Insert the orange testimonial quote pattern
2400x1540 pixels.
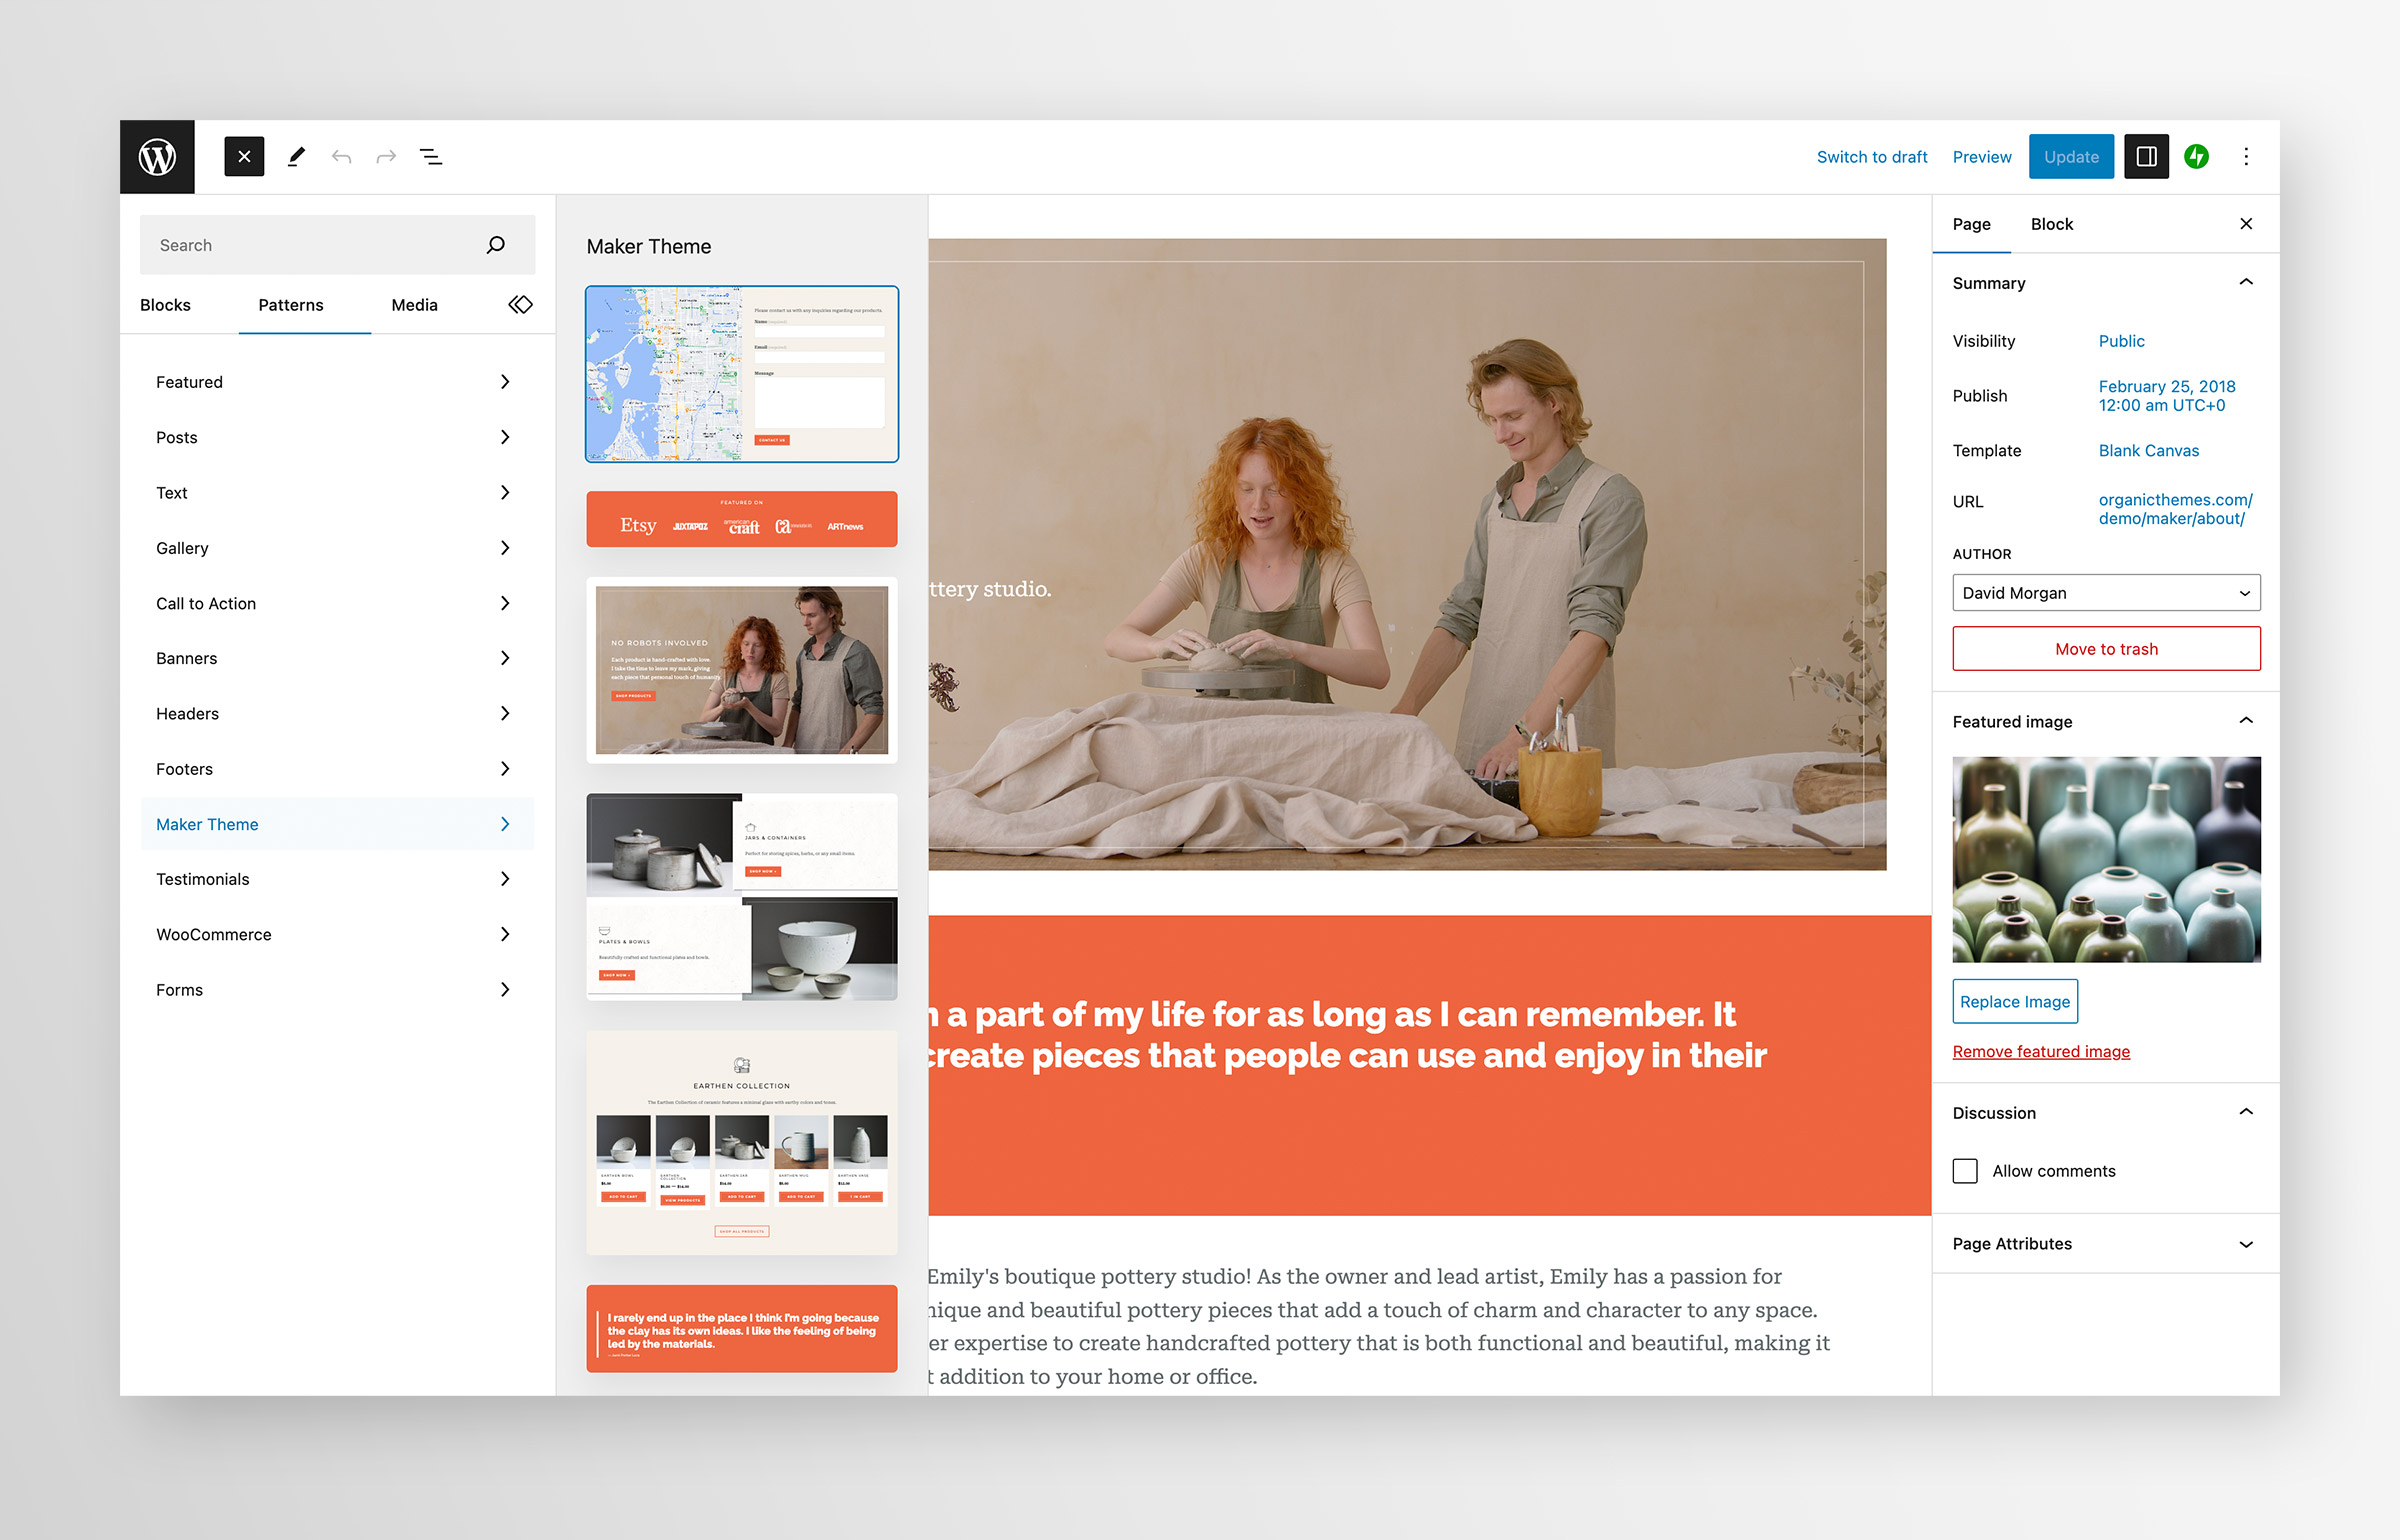pos(742,1328)
